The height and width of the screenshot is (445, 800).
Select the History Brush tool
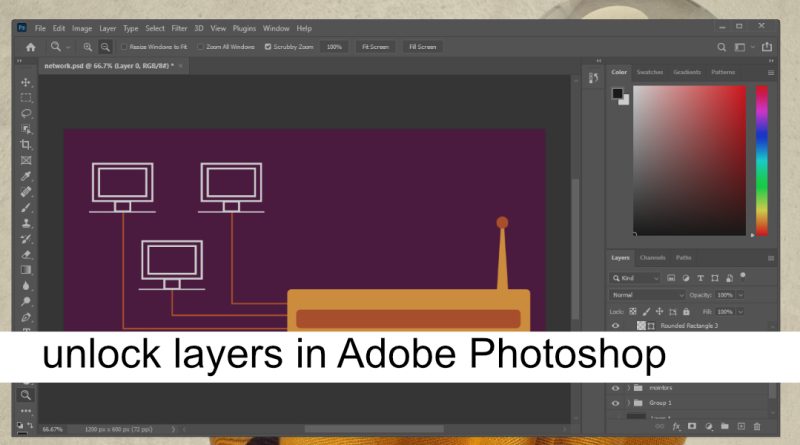click(x=26, y=239)
